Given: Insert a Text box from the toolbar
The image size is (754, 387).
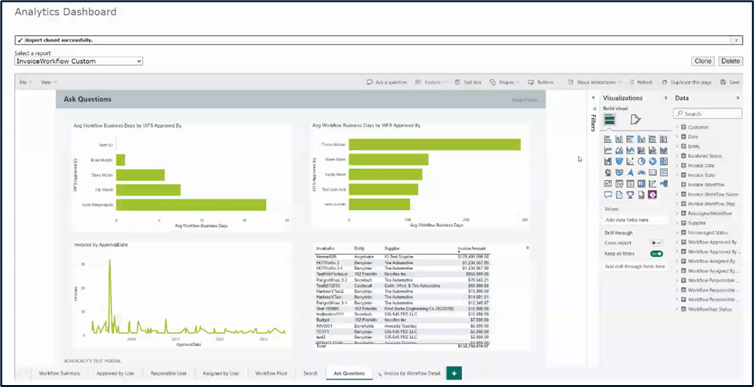Looking at the screenshot, I should 468,82.
